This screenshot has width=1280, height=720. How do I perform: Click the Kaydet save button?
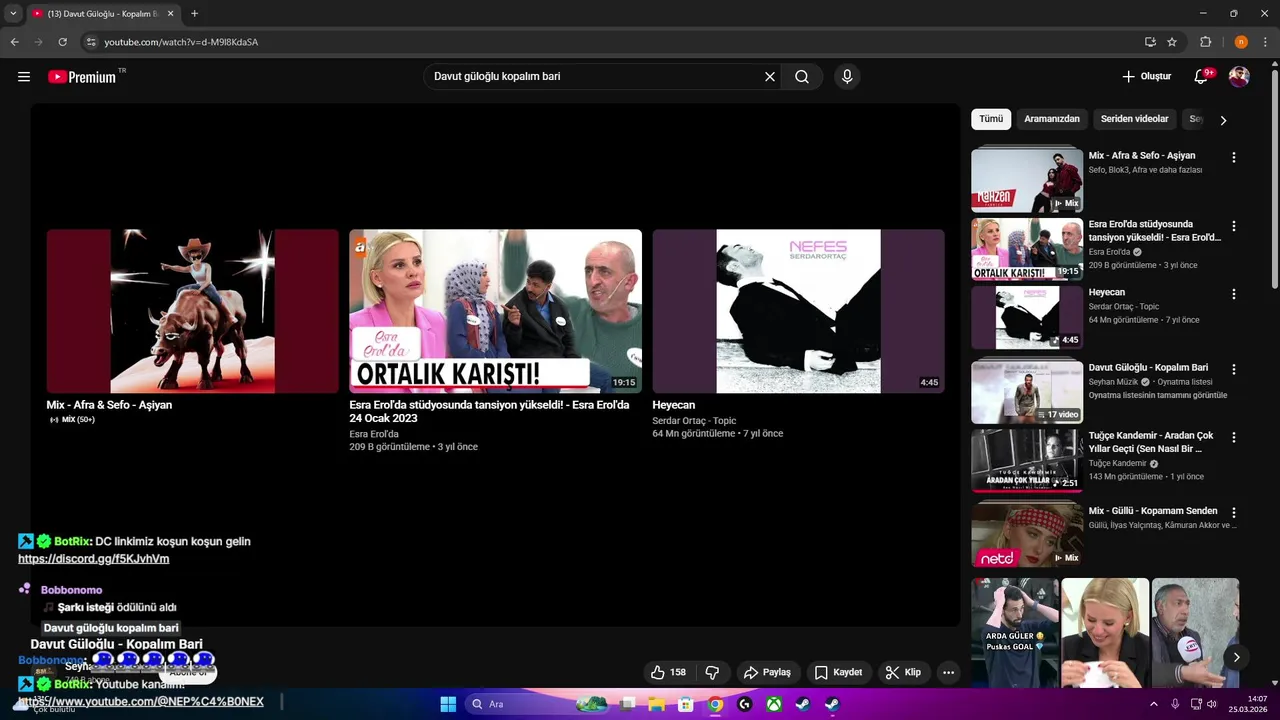pyautogui.click(x=838, y=672)
